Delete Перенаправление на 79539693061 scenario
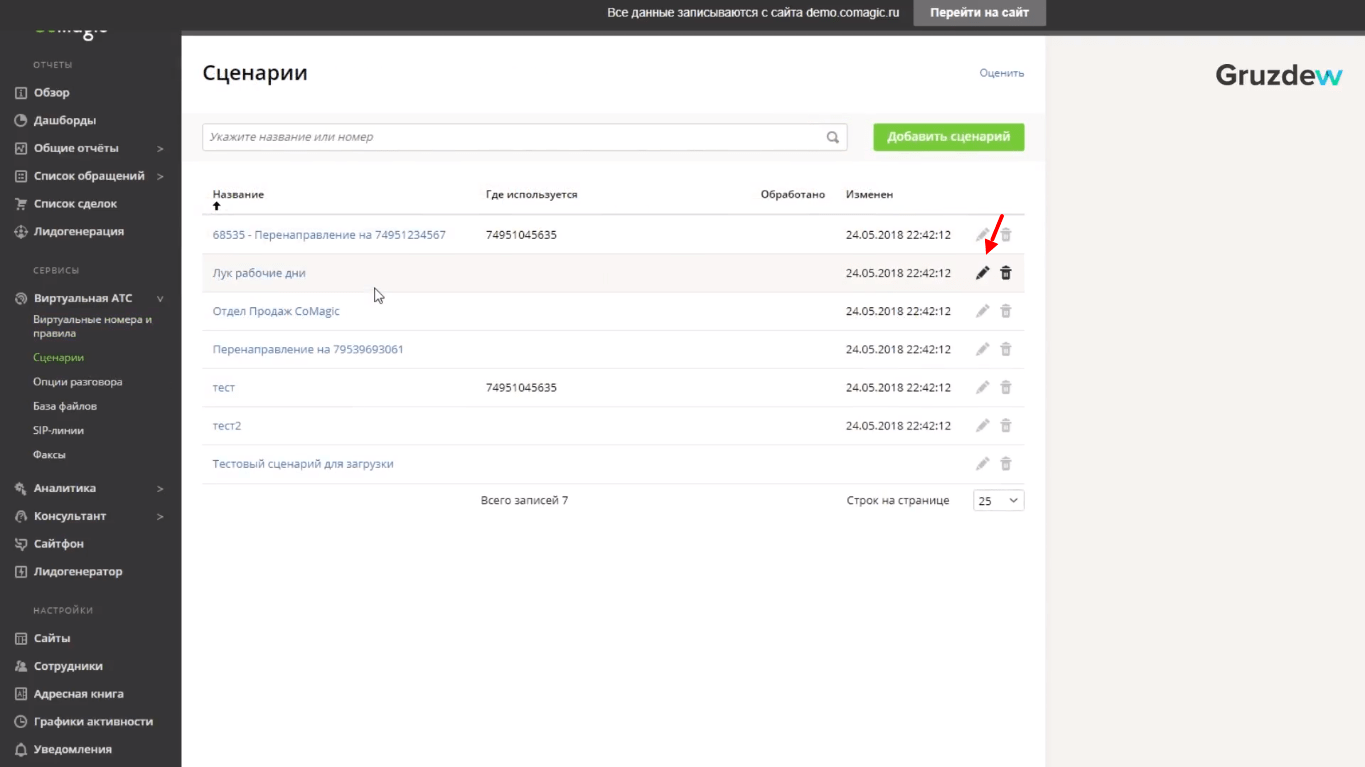This screenshot has width=1365, height=767. (x=1006, y=349)
